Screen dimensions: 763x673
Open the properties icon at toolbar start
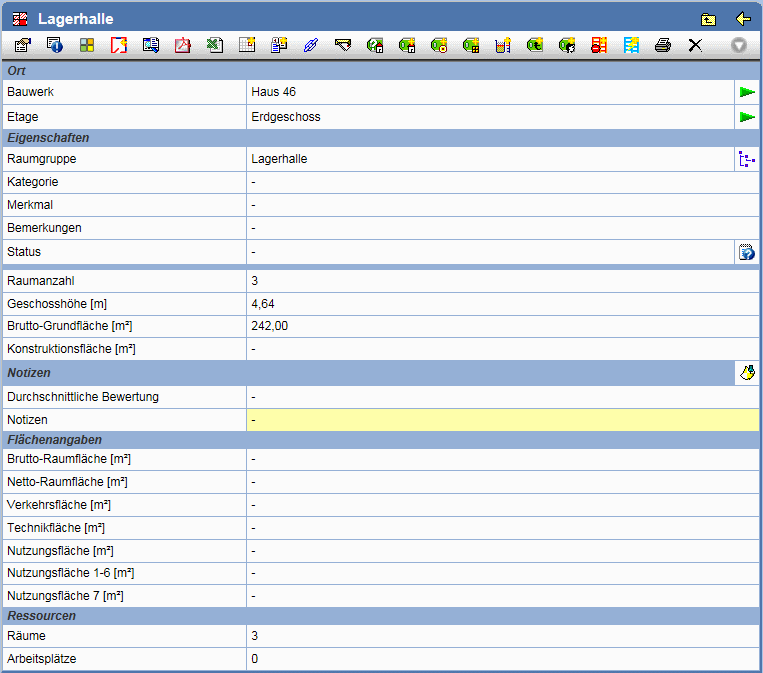point(22,45)
